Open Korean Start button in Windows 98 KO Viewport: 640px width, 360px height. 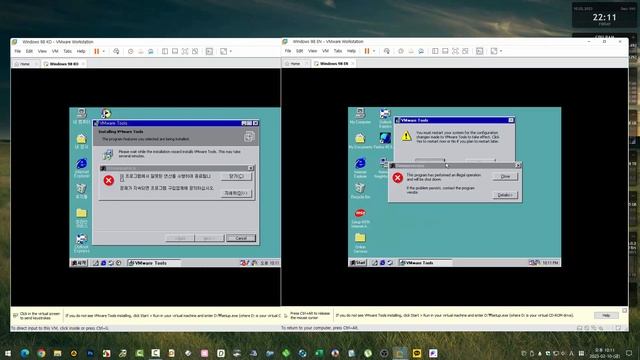(79, 263)
